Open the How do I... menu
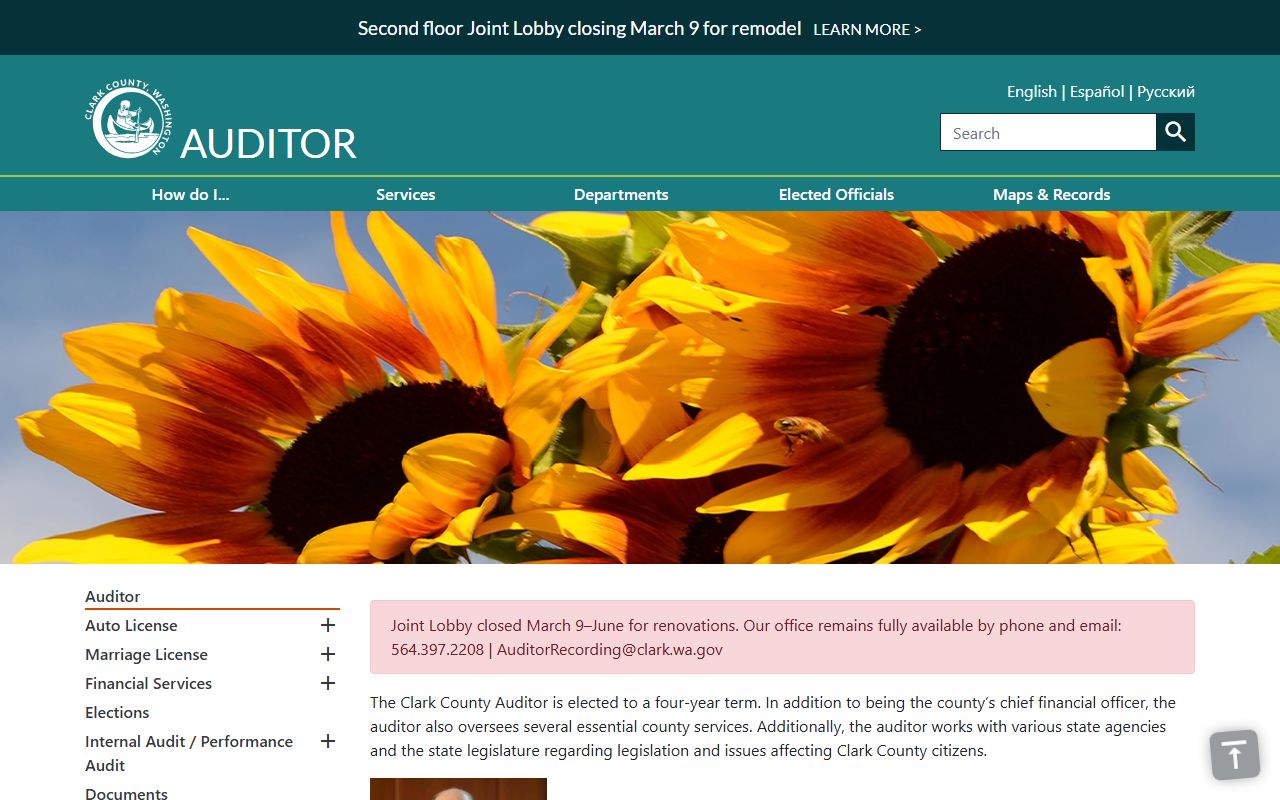Image resolution: width=1280 pixels, height=800 pixels. click(190, 194)
